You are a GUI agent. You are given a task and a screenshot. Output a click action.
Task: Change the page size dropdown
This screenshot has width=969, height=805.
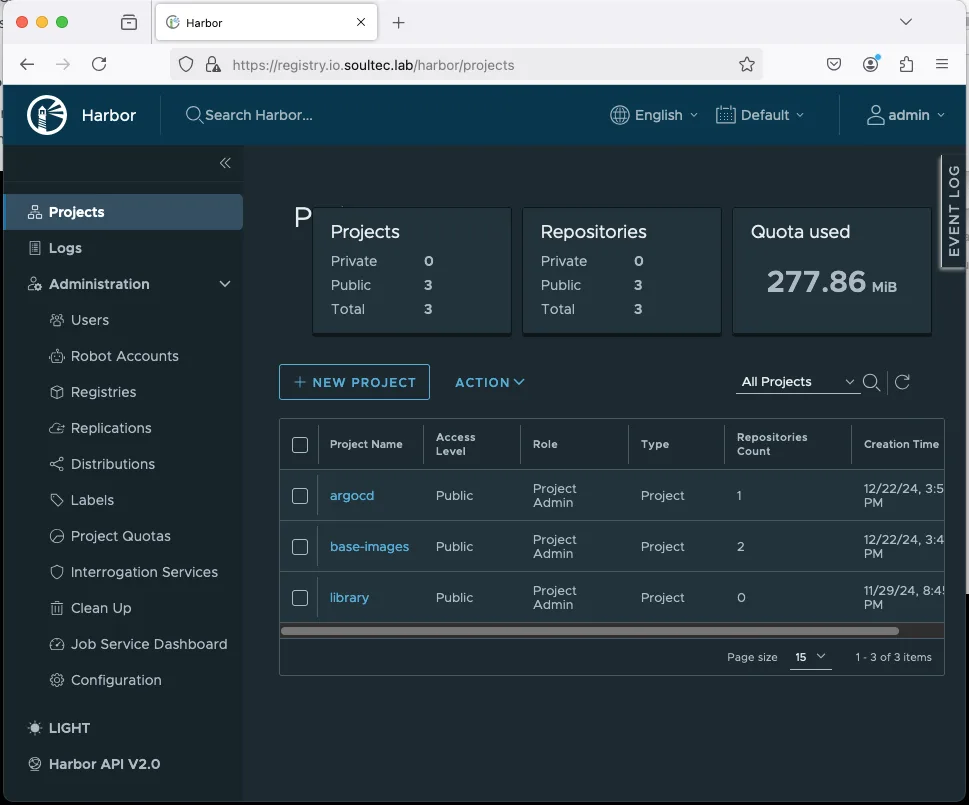coord(810,657)
